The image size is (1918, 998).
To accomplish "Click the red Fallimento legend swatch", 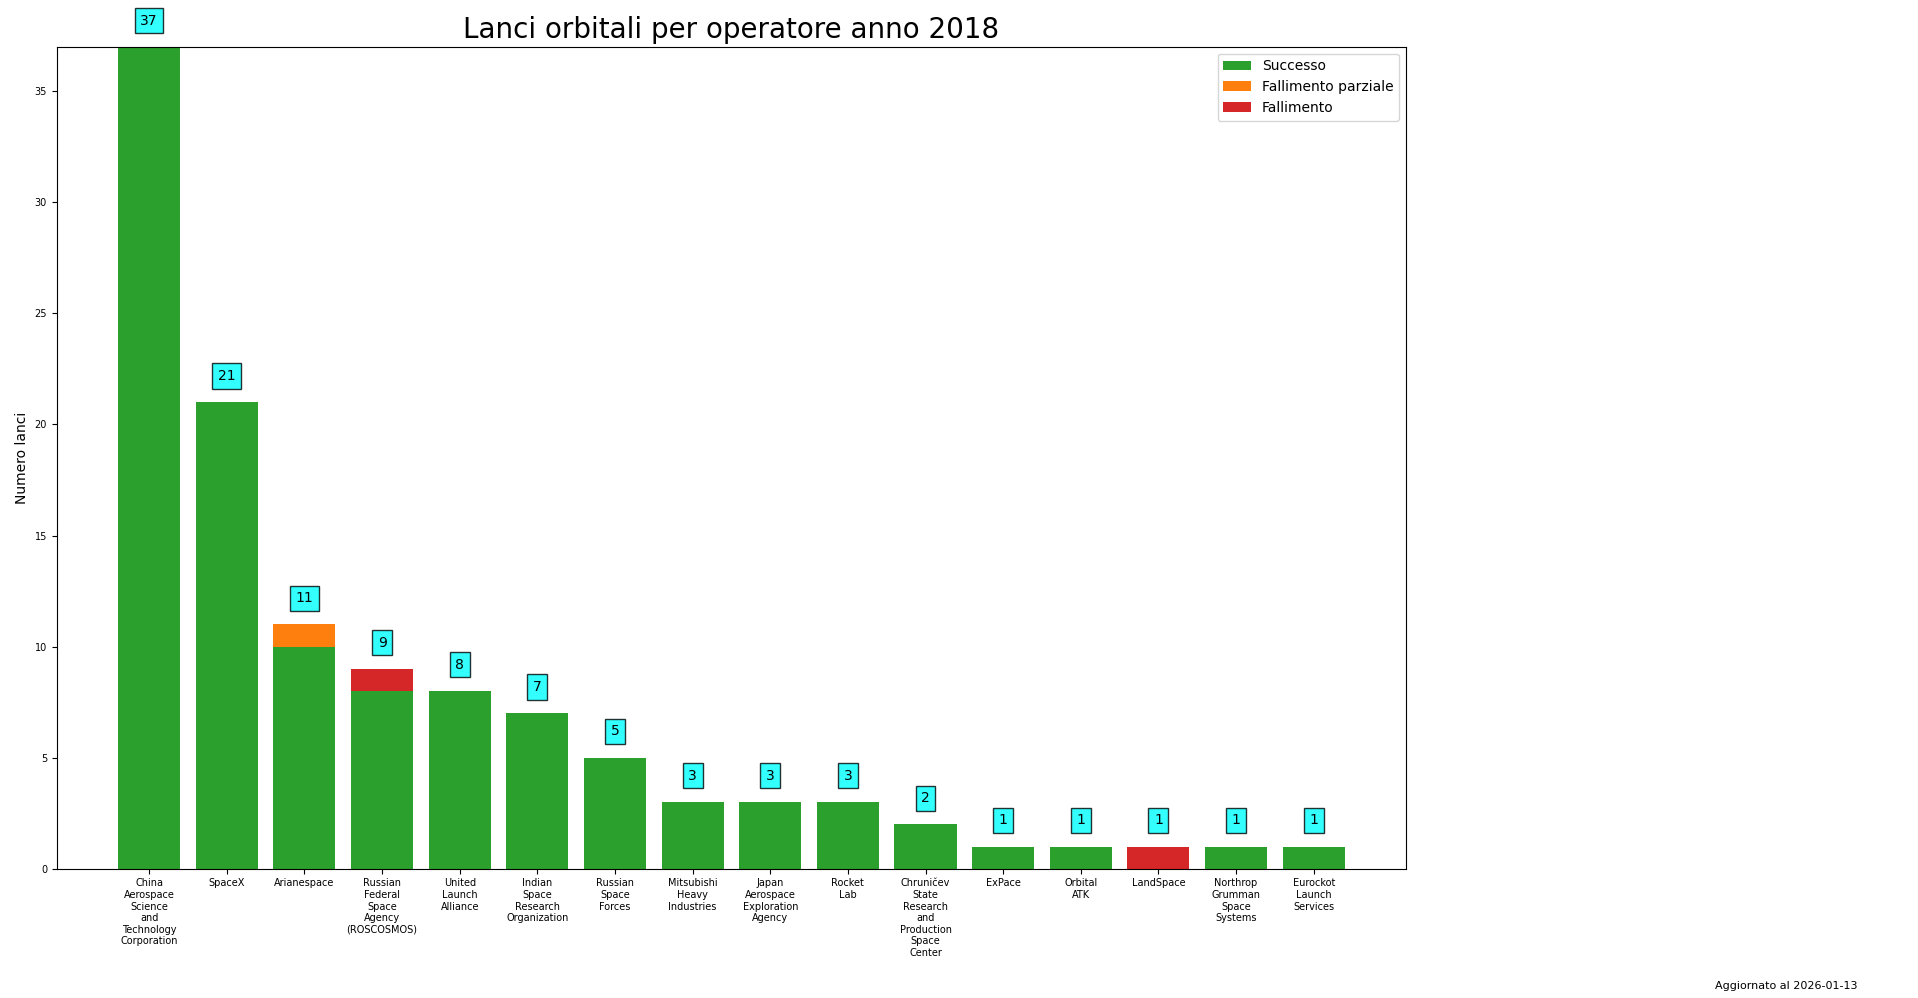I will tap(1236, 108).
